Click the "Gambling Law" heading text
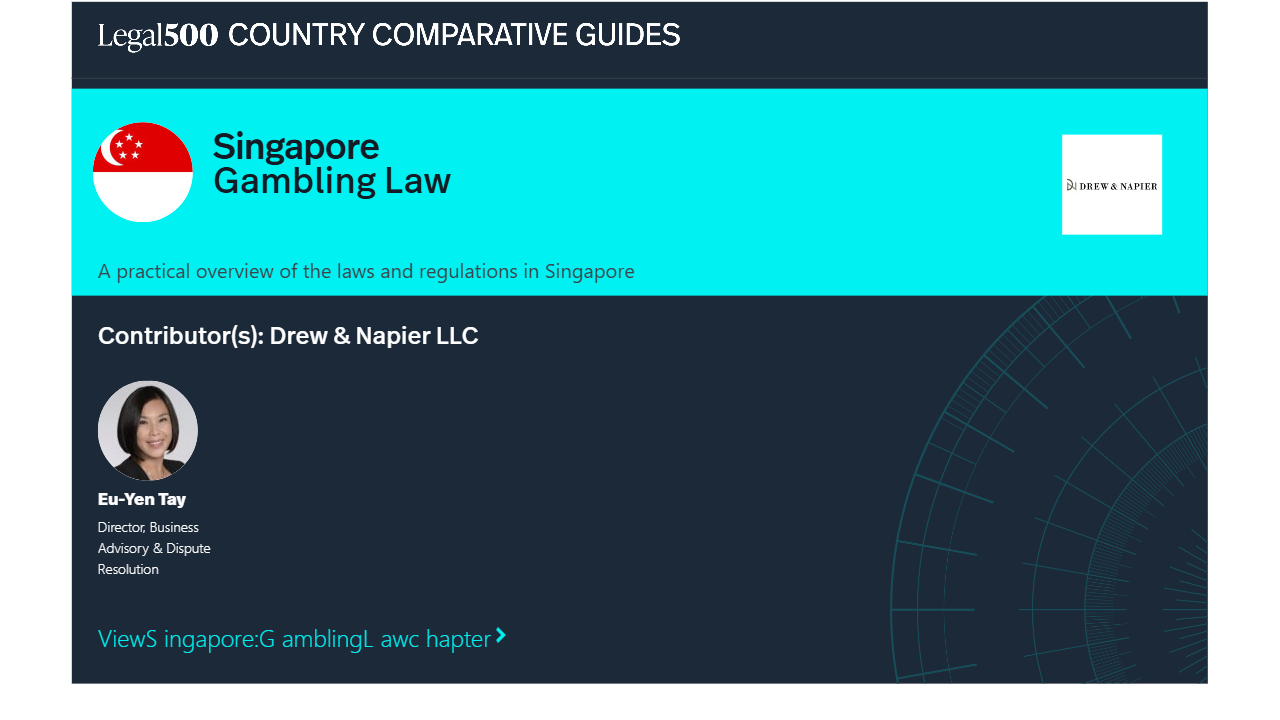 [332, 181]
